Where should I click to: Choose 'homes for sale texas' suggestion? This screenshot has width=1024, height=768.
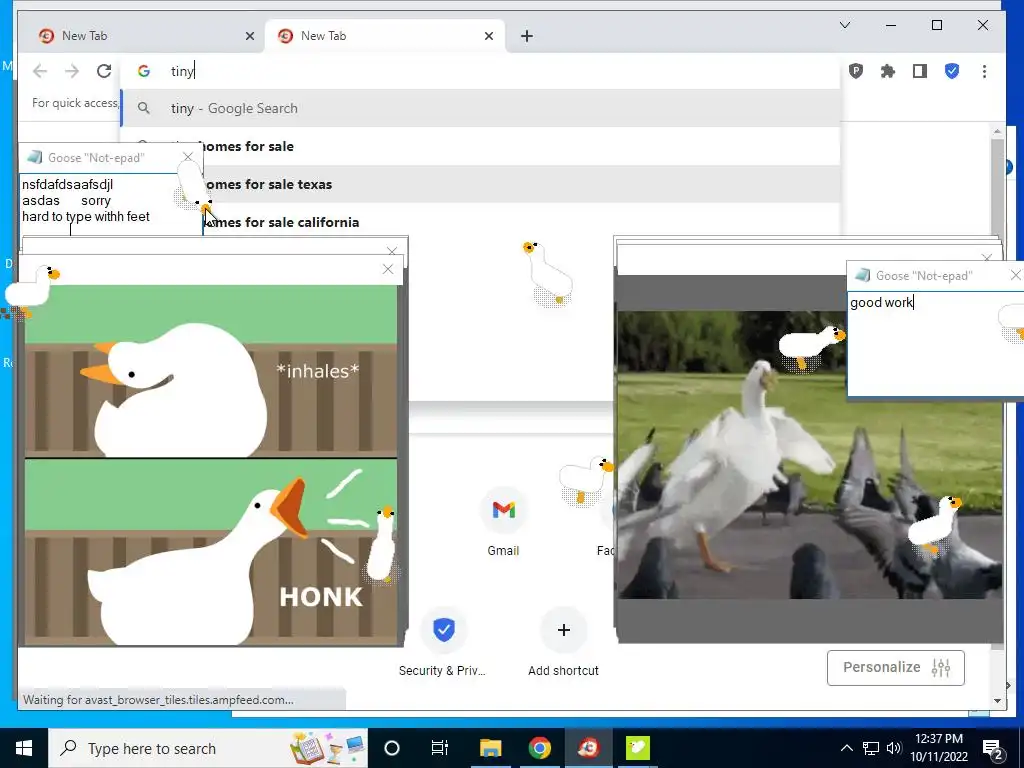point(480,184)
